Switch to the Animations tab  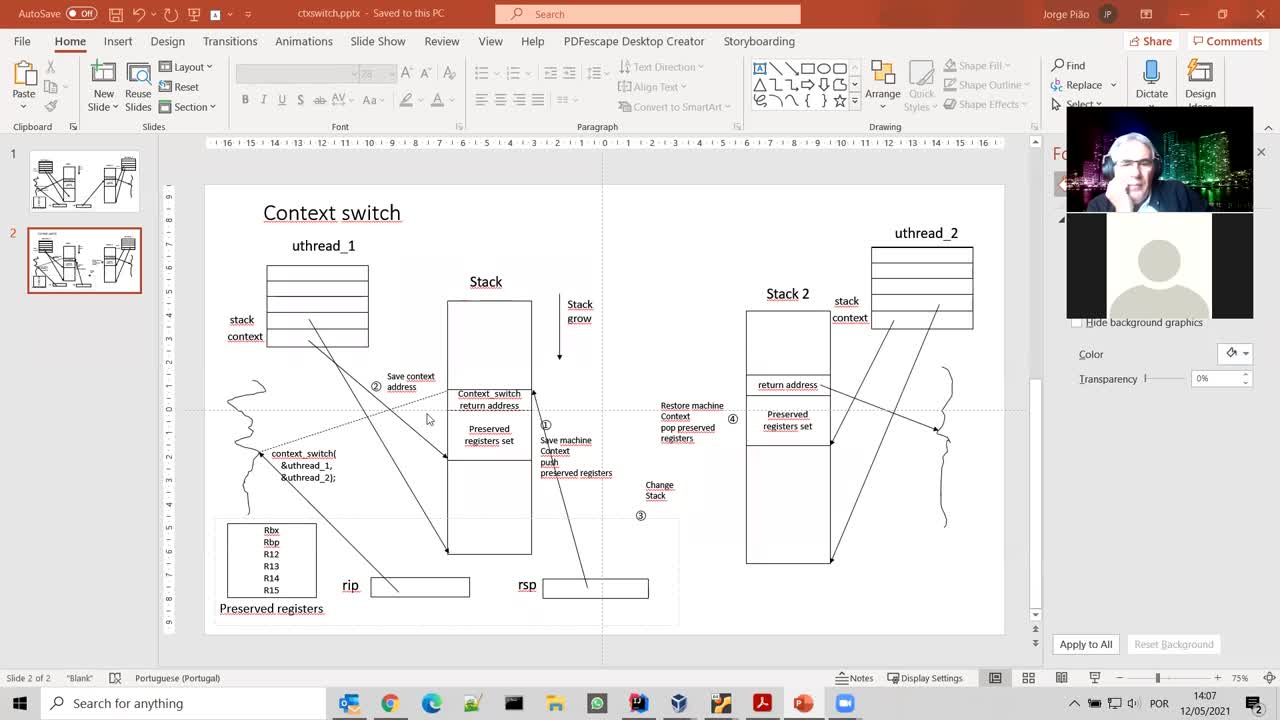[304, 41]
